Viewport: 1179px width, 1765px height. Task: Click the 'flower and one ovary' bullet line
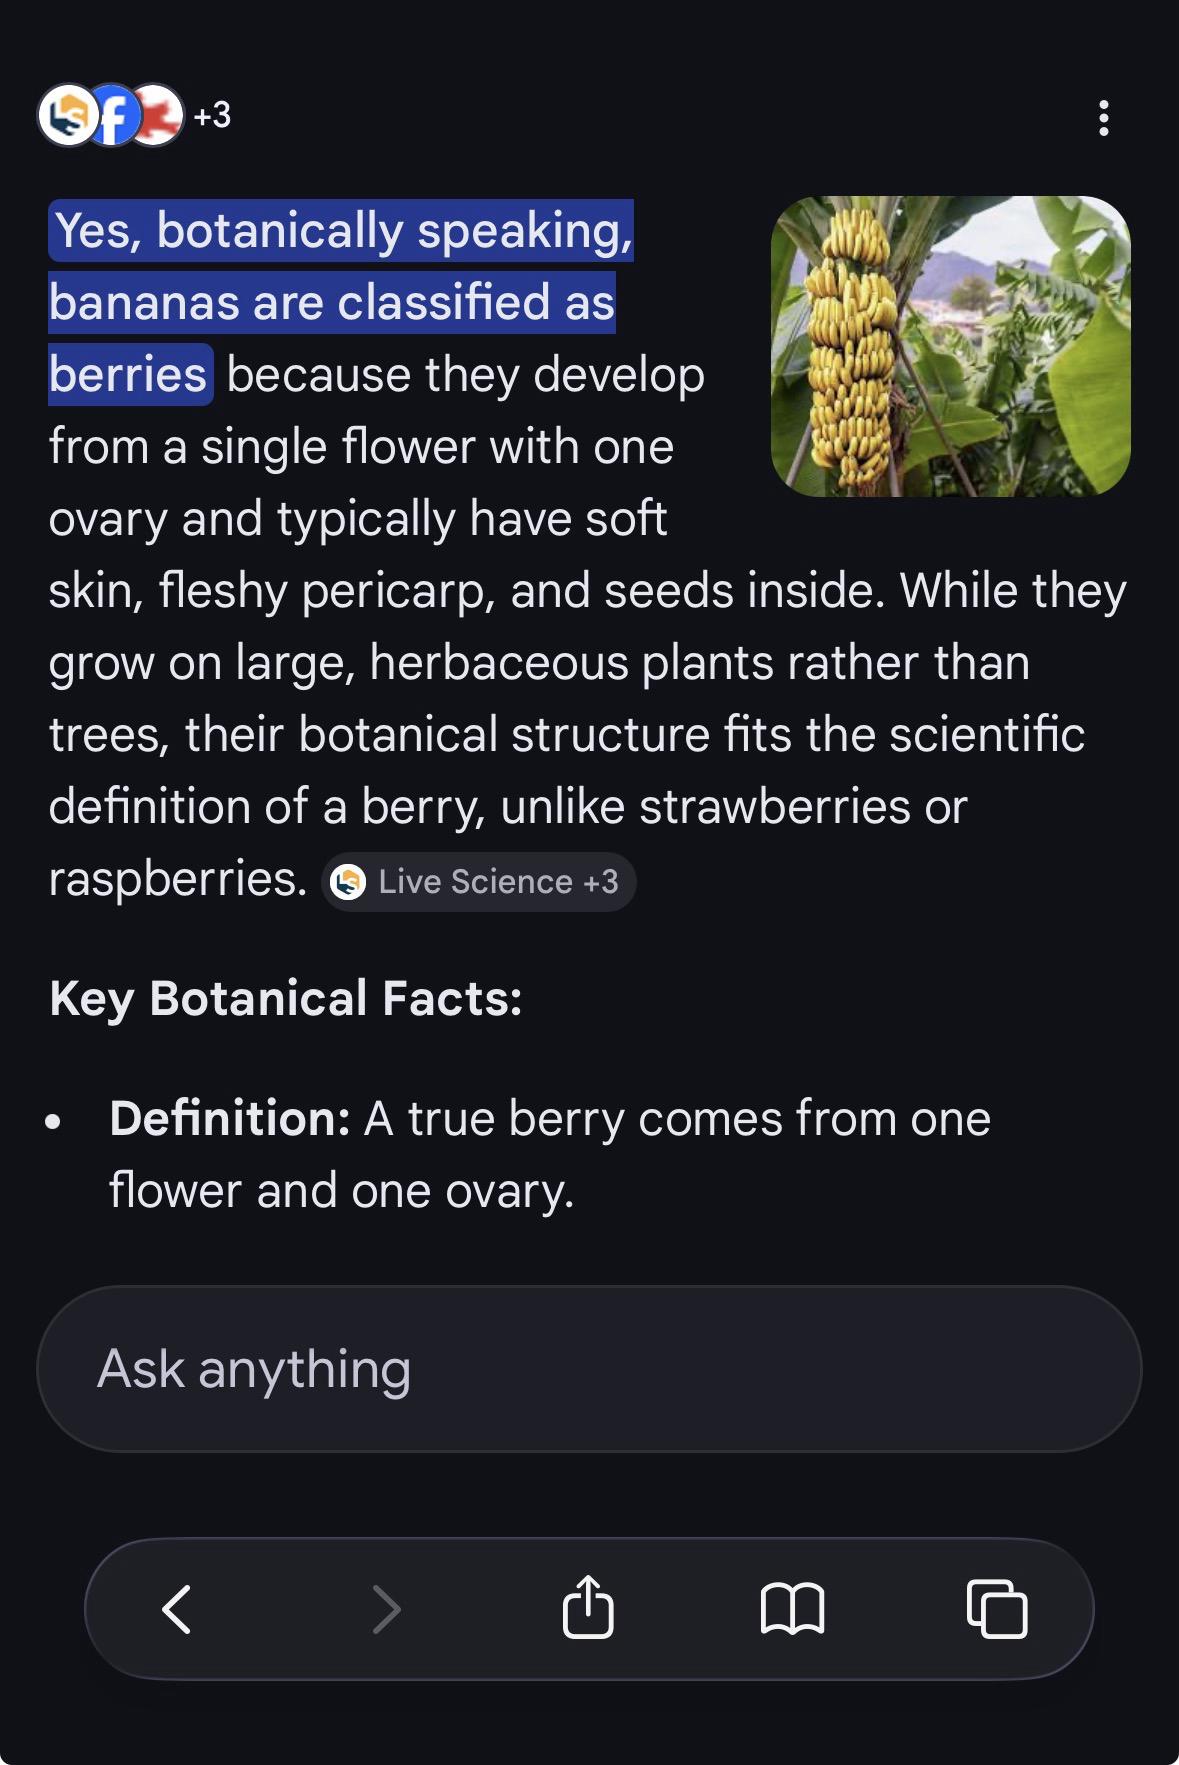(342, 1191)
